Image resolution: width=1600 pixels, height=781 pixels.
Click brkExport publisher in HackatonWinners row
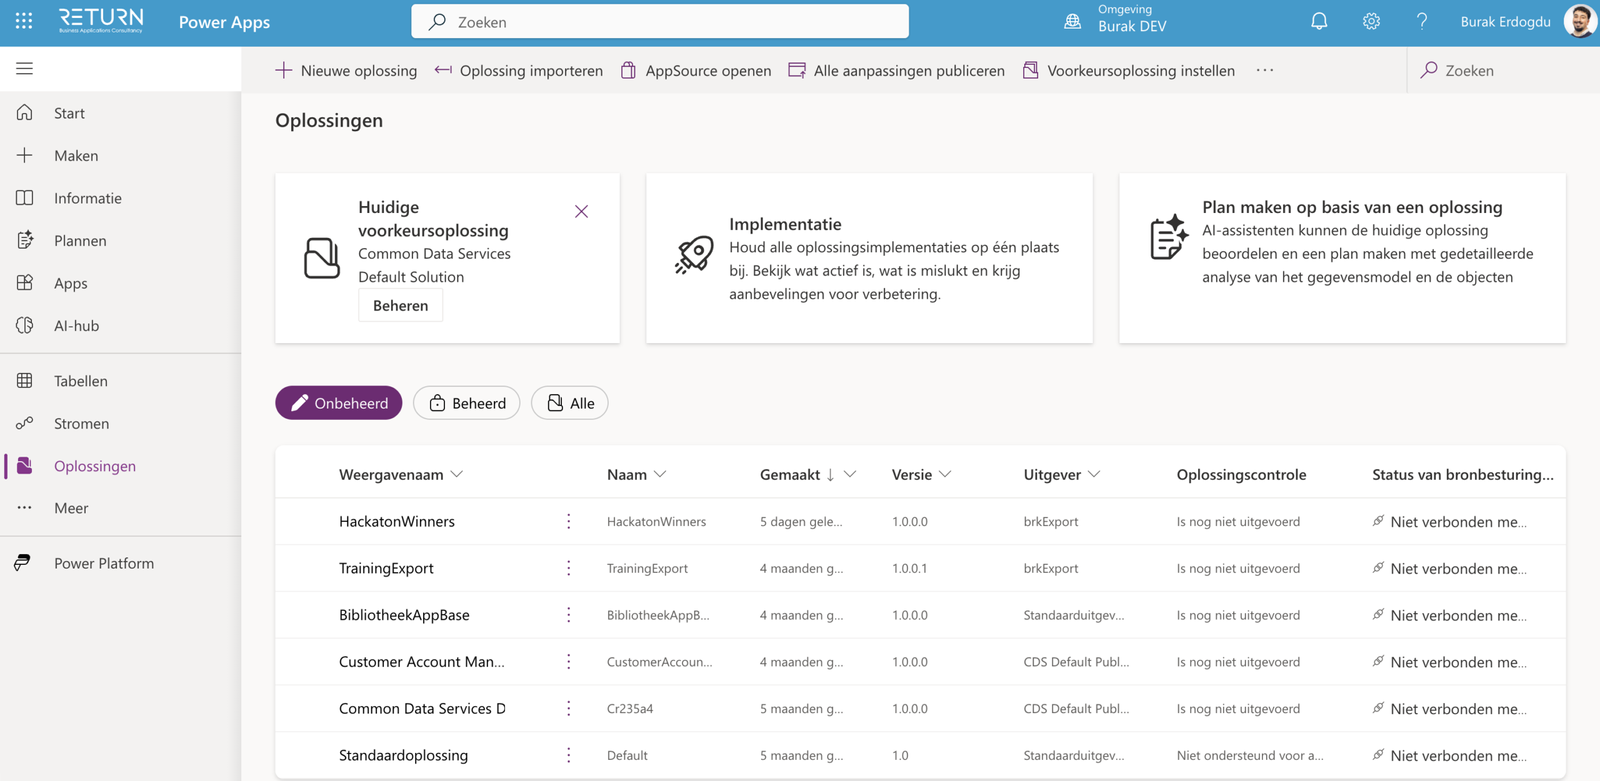click(x=1051, y=521)
